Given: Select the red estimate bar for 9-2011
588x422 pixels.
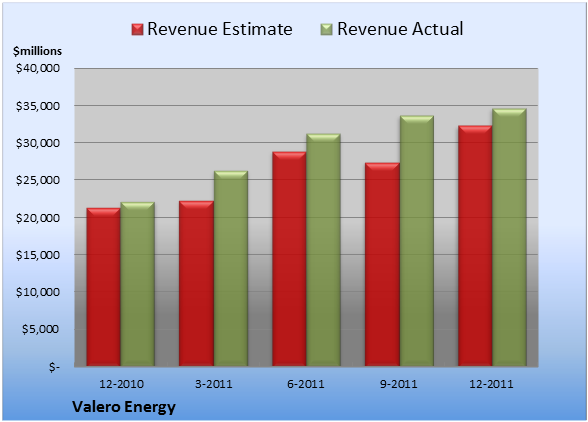Looking at the screenshot, I should pos(382,264).
